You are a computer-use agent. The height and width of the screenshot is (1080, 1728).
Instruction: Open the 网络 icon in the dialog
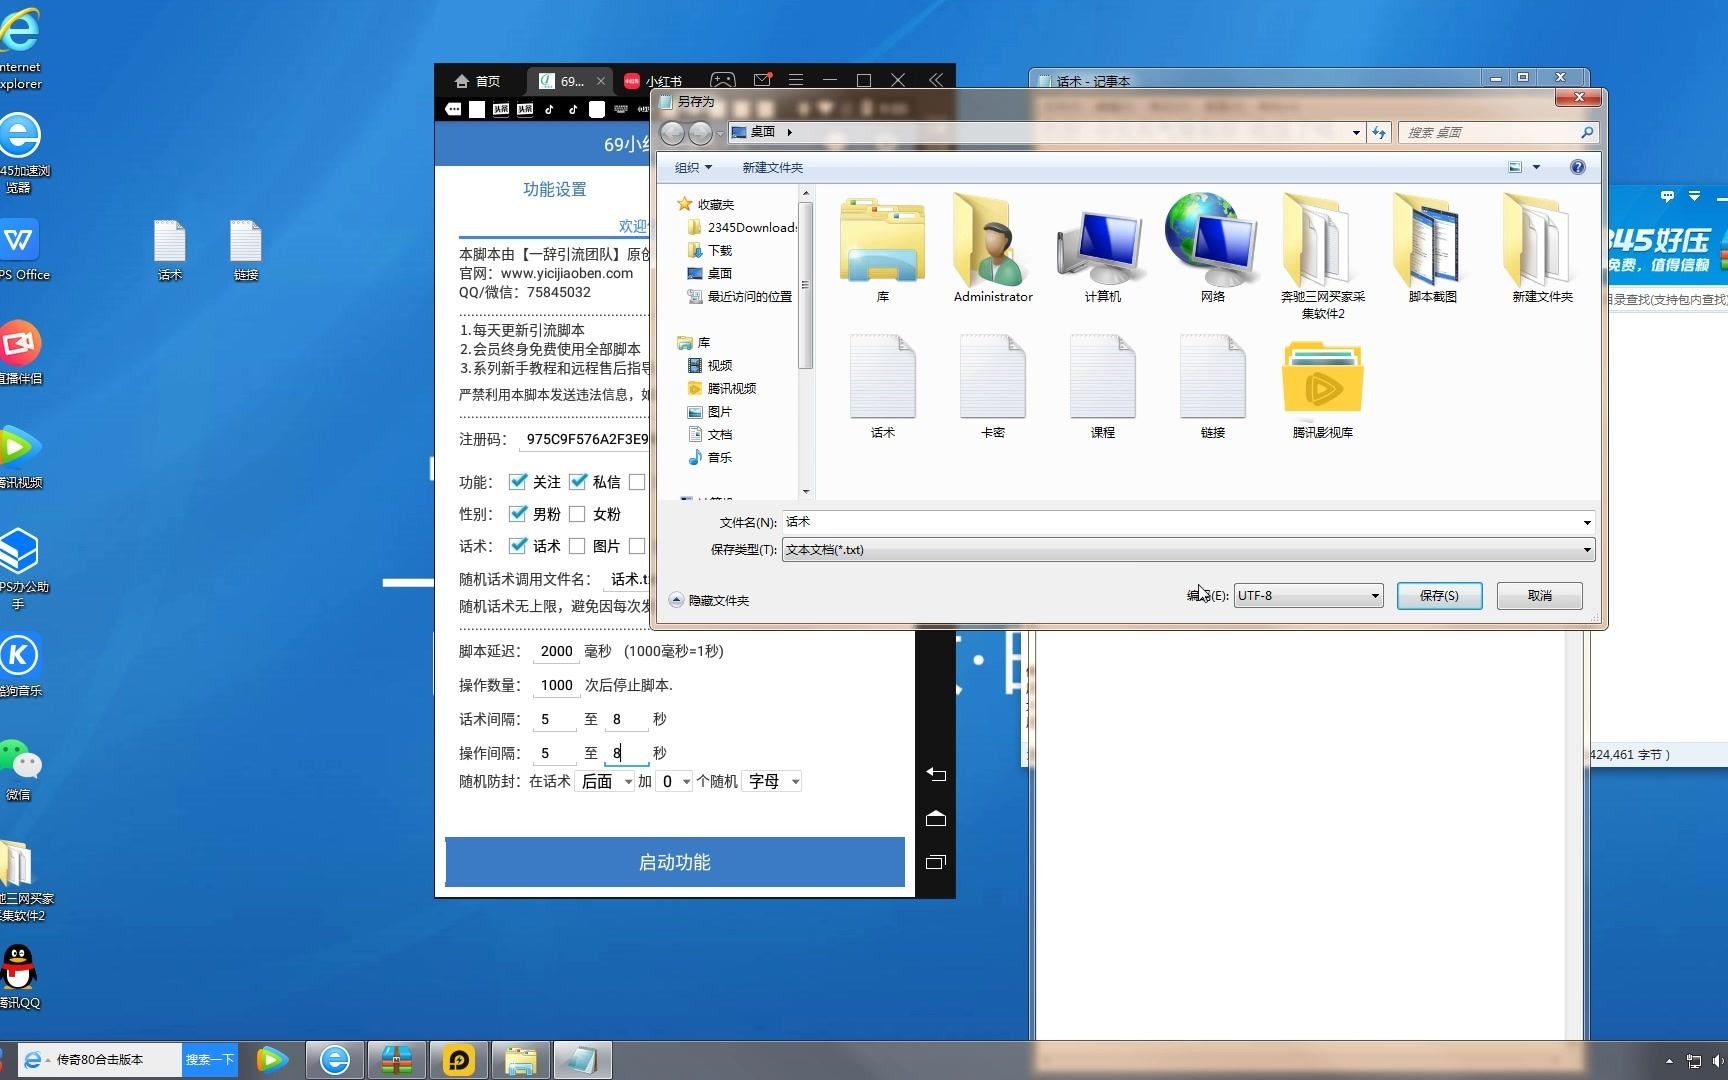[1213, 248]
